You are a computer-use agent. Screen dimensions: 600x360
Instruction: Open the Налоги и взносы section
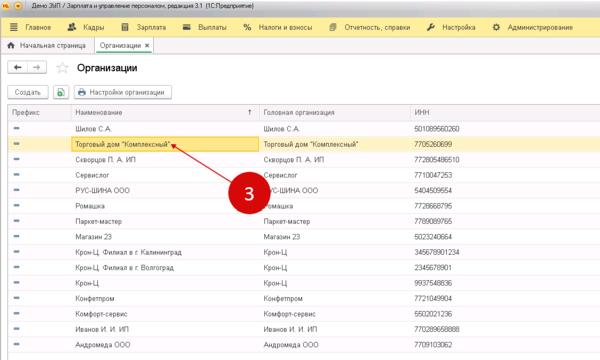tap(278, 27)
